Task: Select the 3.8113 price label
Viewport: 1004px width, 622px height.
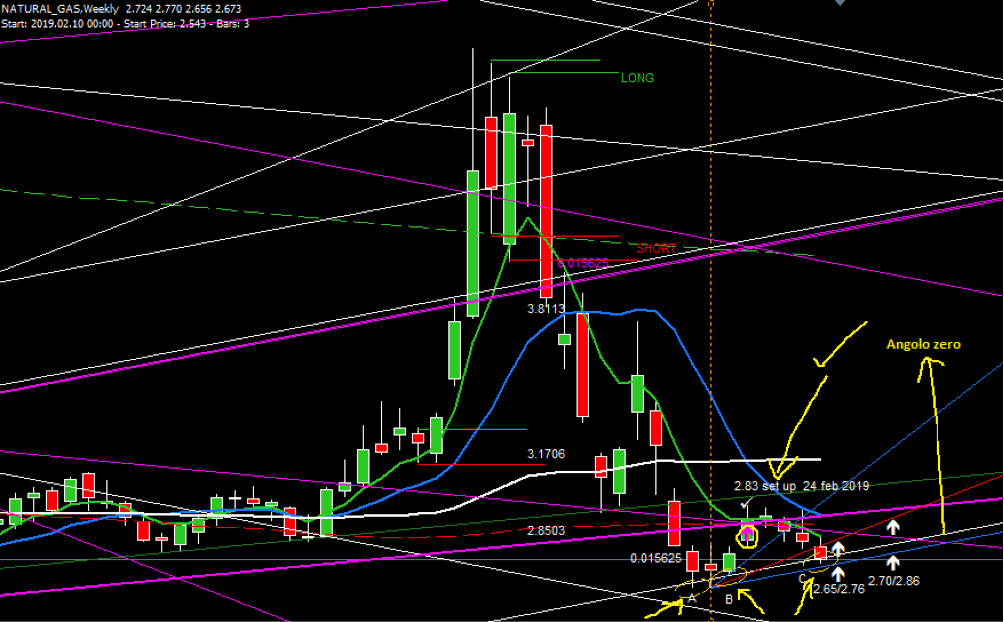Action: pos(546,309)
